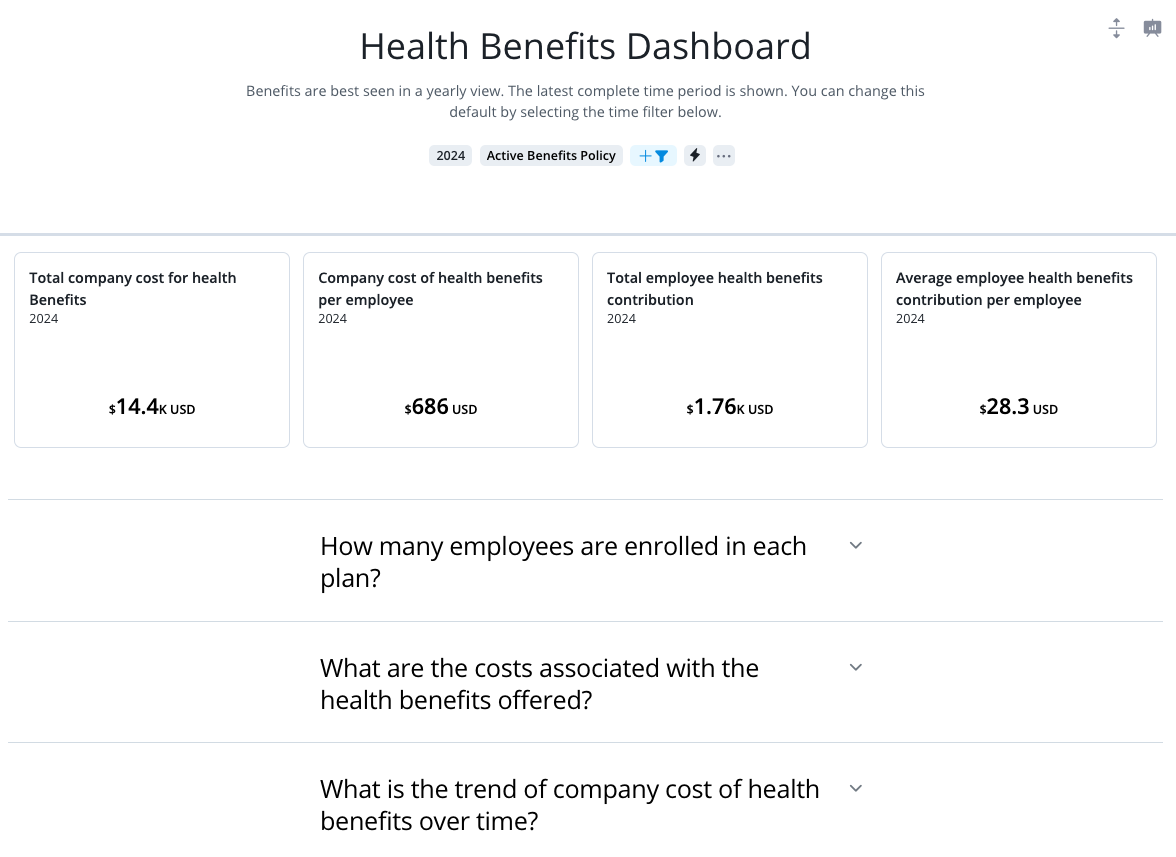
Task: Open Total company cost for health Benefits card
Action: (152, 350)
